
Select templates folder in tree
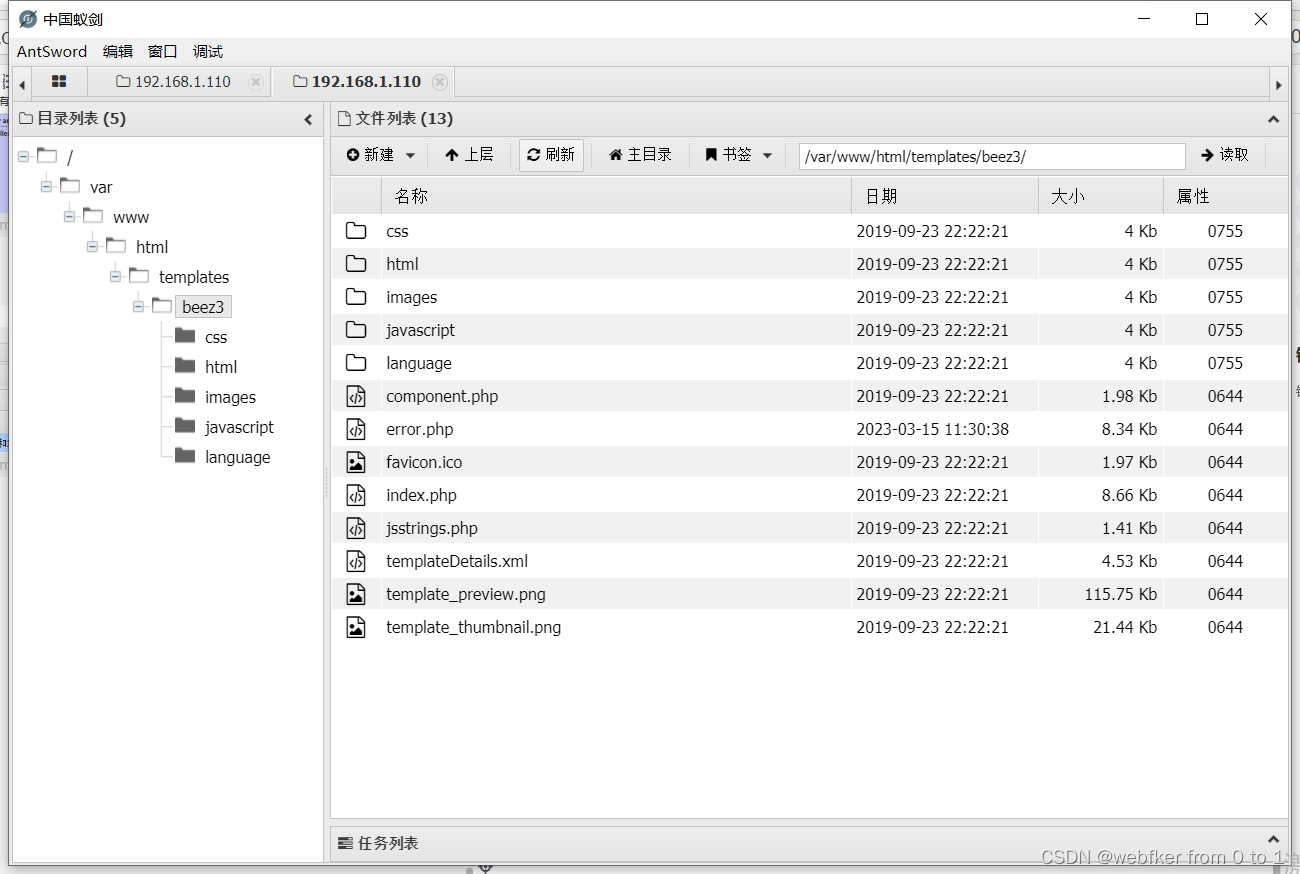click(x=194, y=277)
